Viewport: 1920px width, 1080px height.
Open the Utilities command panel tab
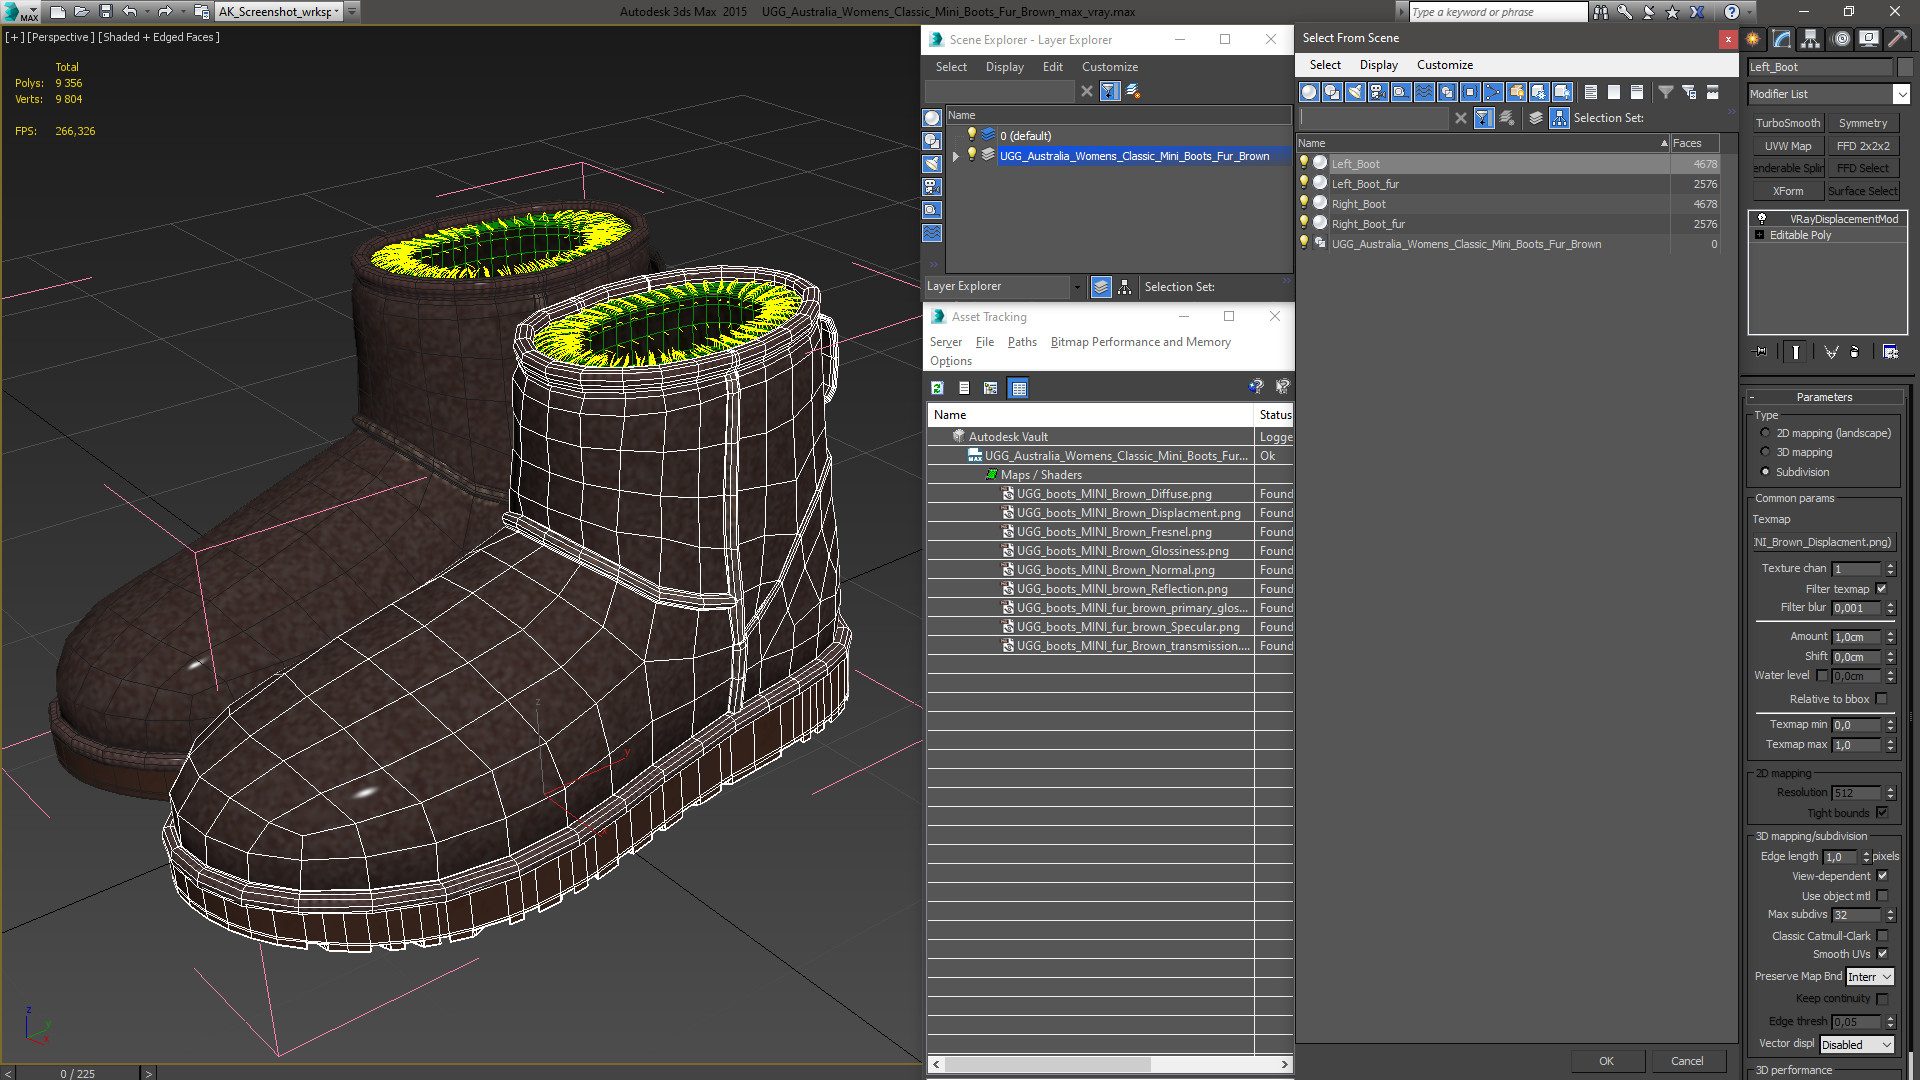pyautogui.click(x=1898, y=39)
